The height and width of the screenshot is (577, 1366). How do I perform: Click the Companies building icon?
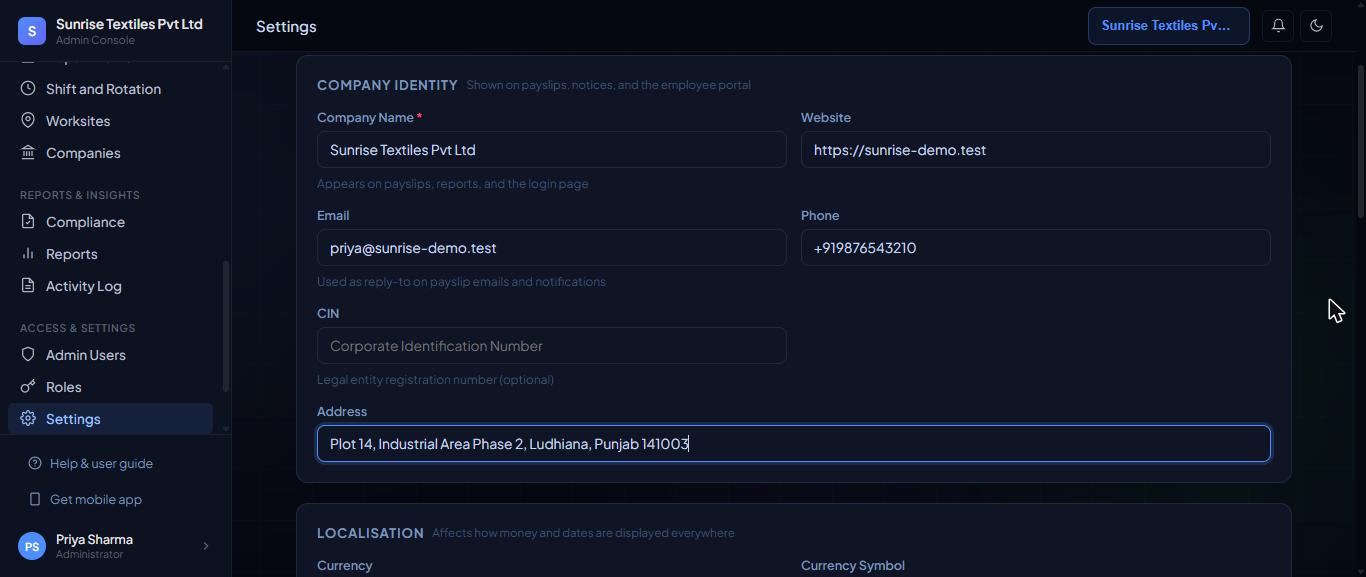[x=28, y=153]
